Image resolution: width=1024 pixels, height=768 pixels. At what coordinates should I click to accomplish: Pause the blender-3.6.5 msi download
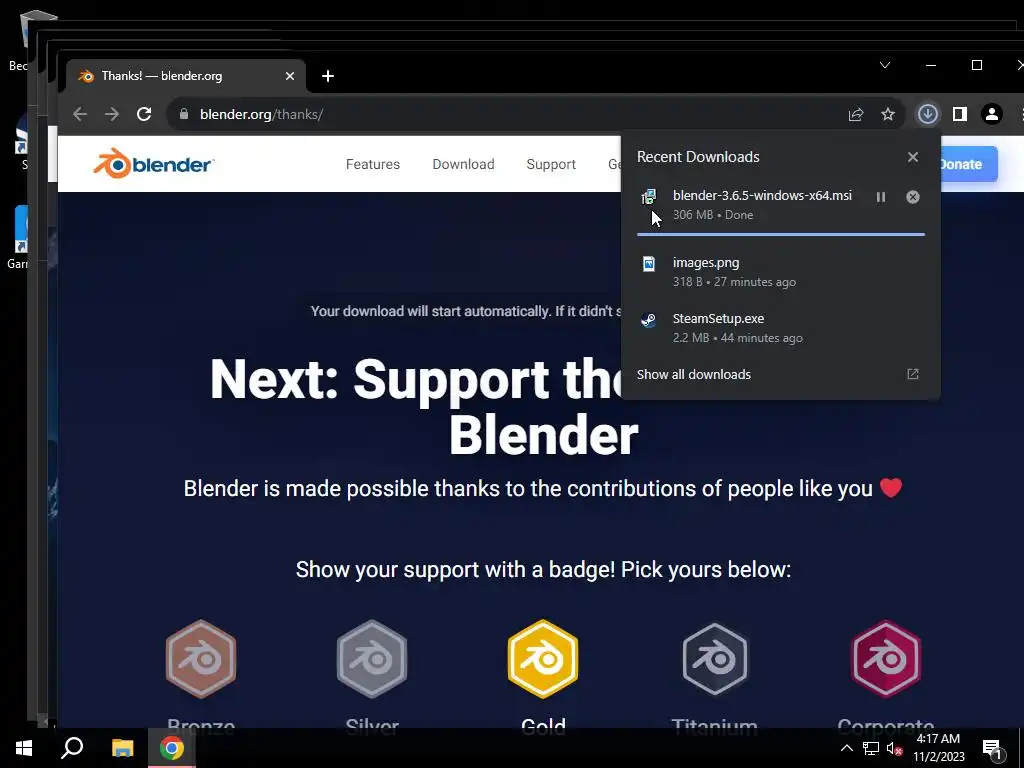pos(881,197)
